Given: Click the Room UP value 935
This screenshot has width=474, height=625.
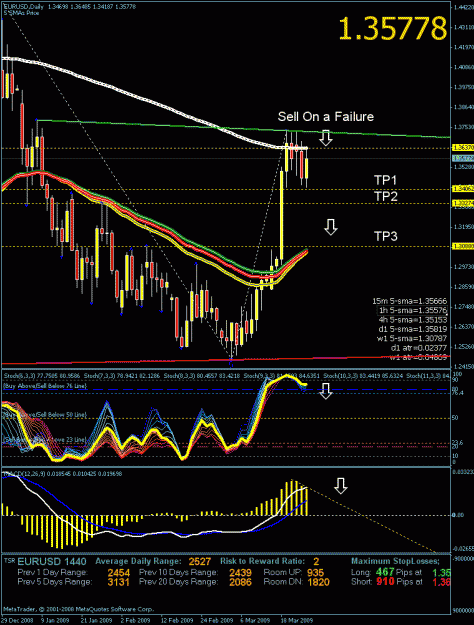Looking at the screenshot, I should (316, 573).
